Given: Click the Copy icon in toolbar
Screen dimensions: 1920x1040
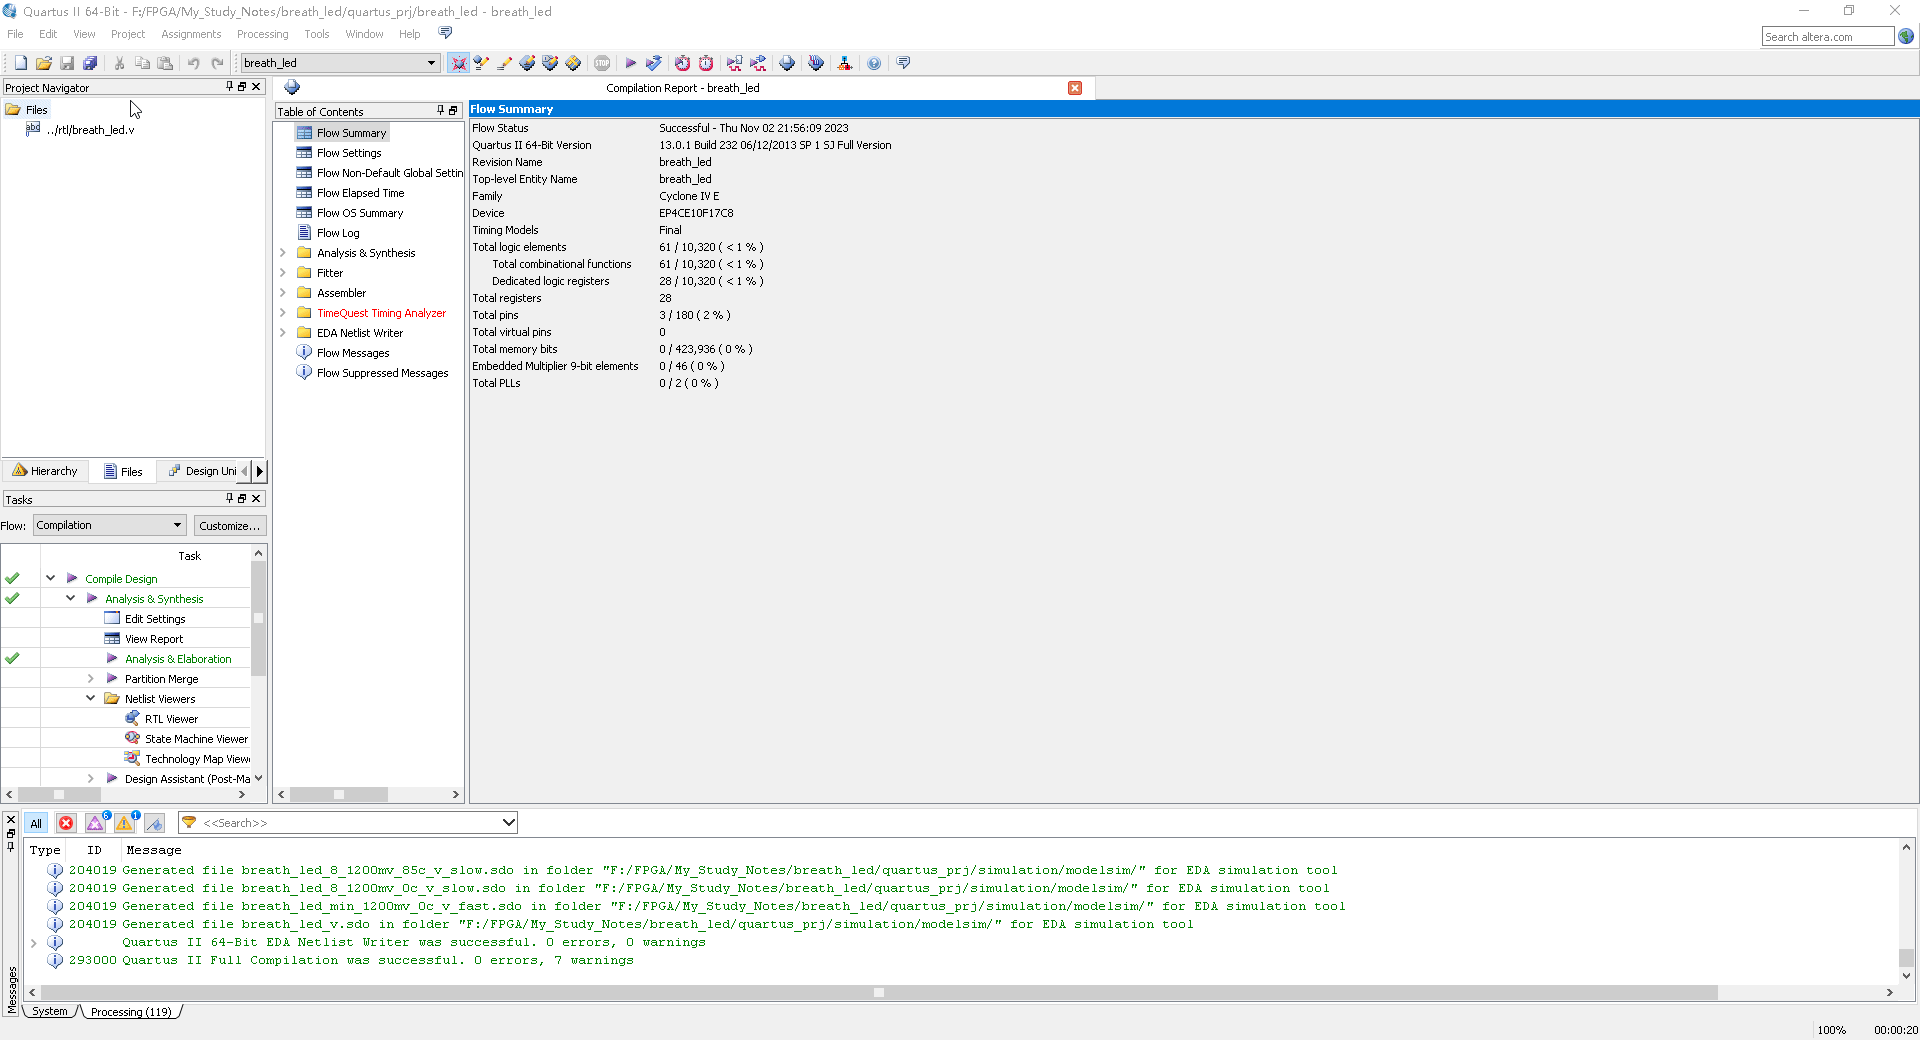Looking at the screenshot, I should [142, 63].
